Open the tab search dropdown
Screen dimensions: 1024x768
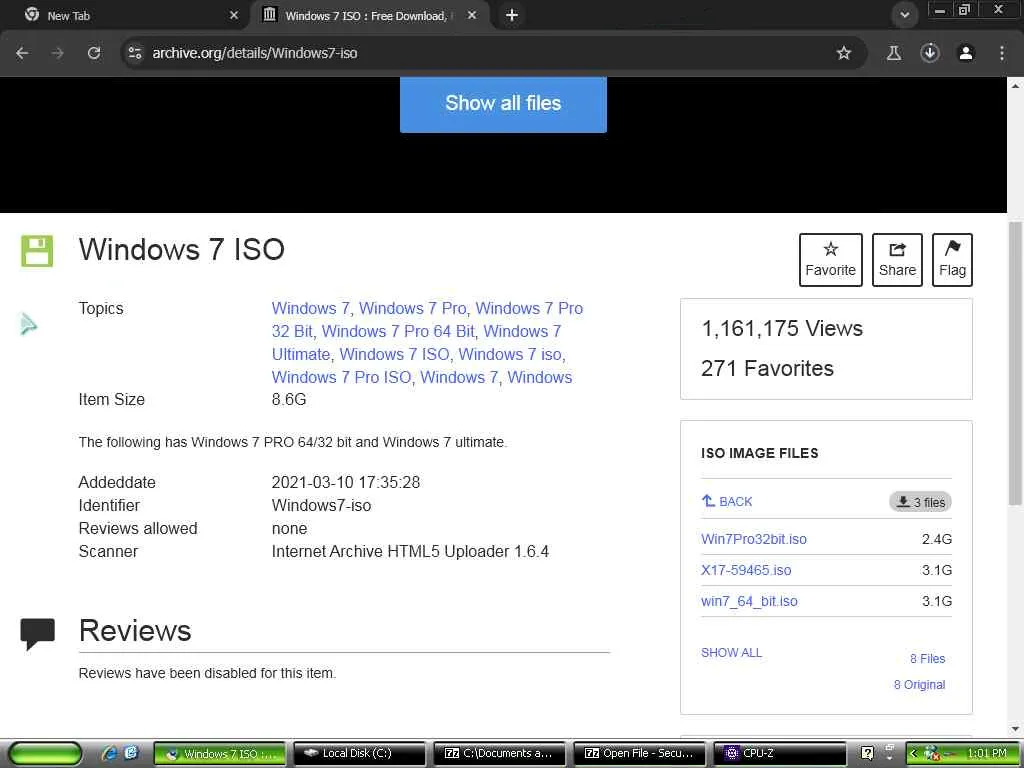pos(904,15)
